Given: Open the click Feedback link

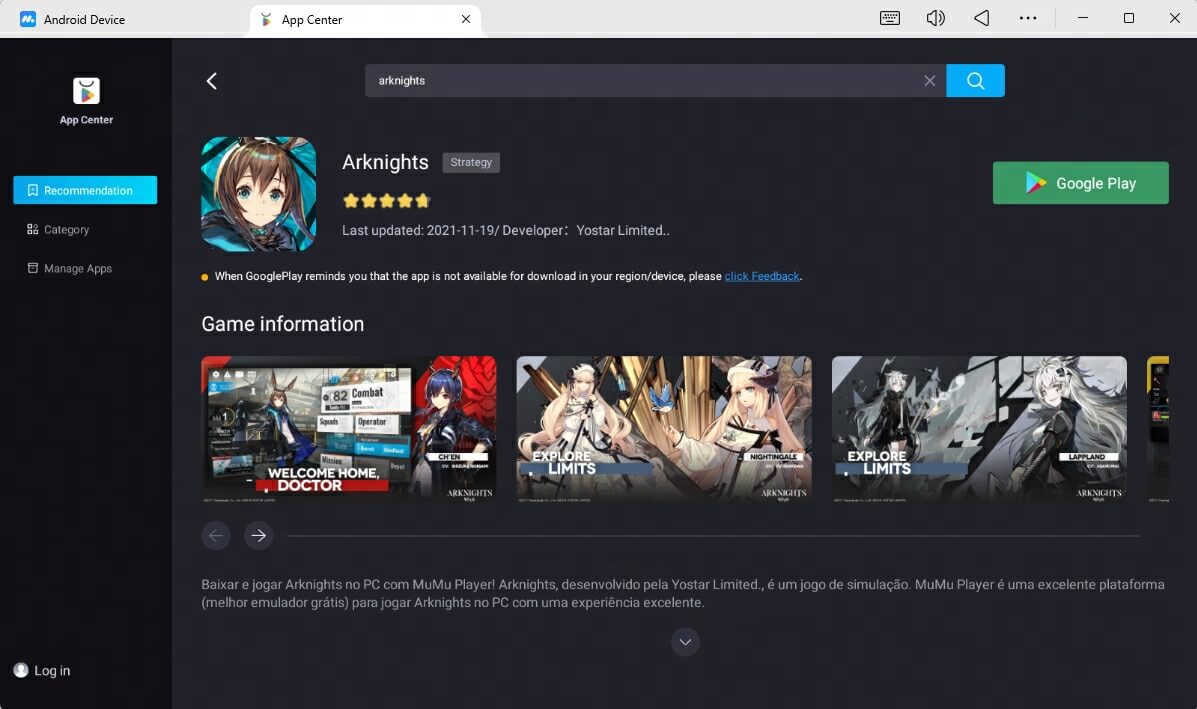Looking at the screenshot, I should (x=762, y=276).
